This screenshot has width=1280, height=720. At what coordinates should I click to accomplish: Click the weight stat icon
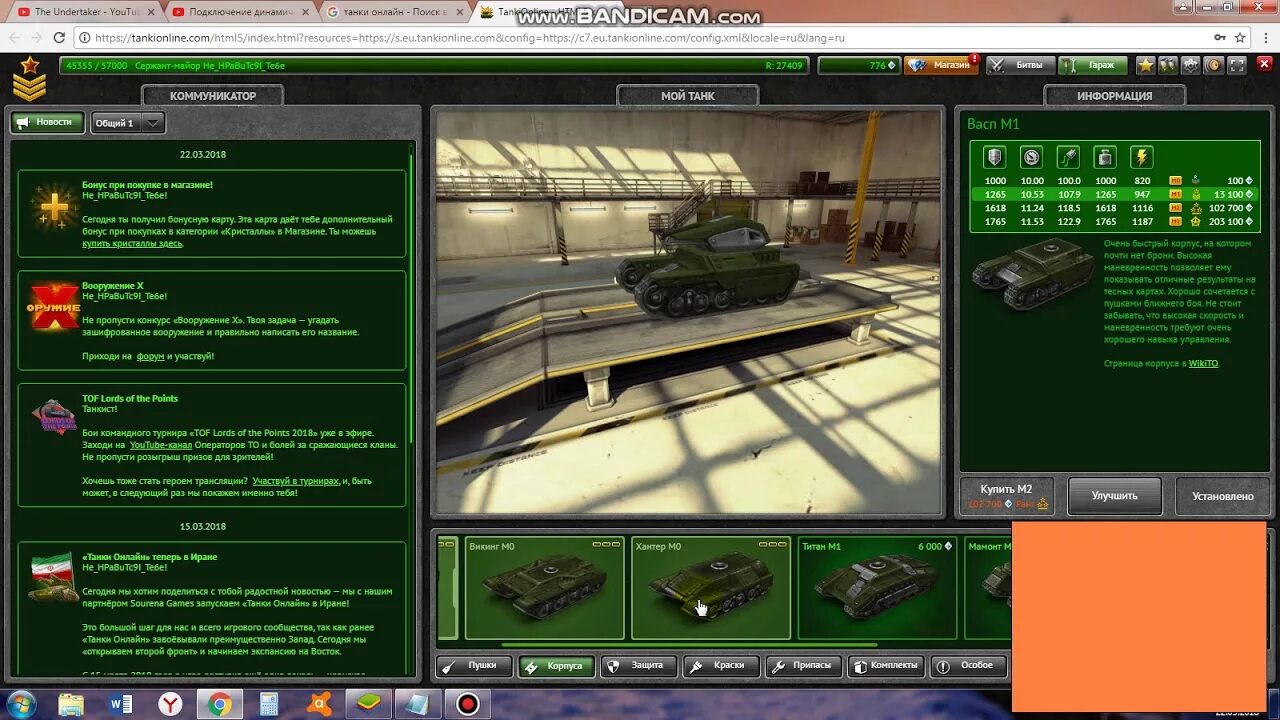tap(1105, 157)
